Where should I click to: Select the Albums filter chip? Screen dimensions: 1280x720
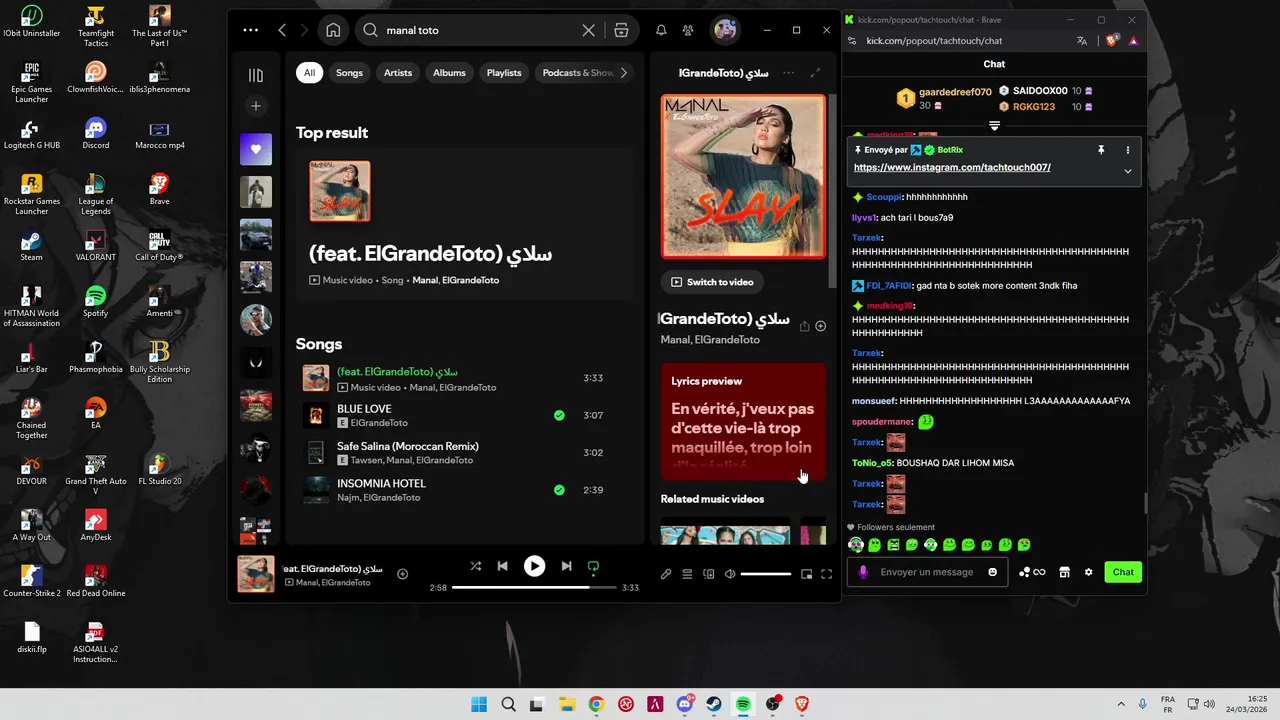point(449,73)
